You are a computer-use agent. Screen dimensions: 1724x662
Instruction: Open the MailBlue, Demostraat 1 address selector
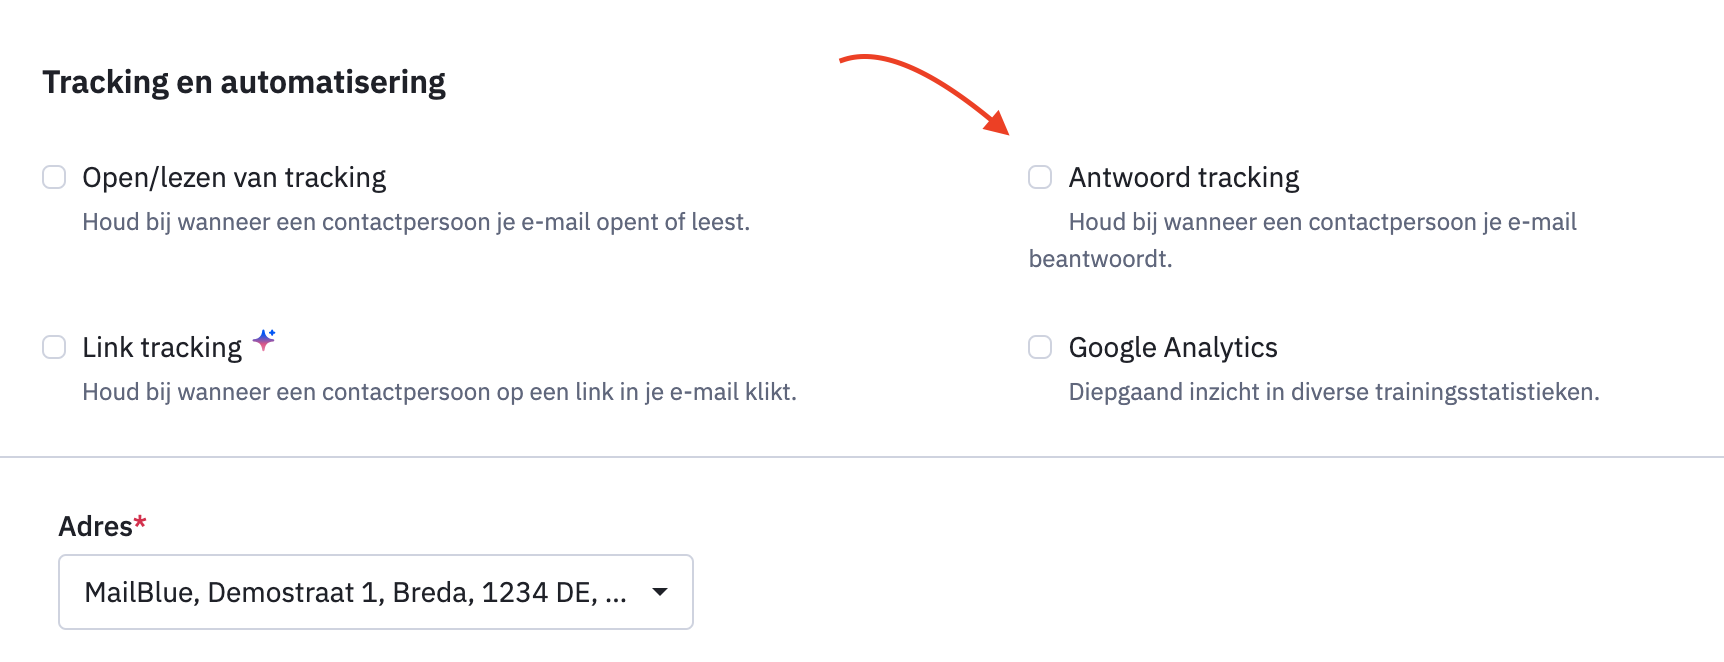(376, 592)
